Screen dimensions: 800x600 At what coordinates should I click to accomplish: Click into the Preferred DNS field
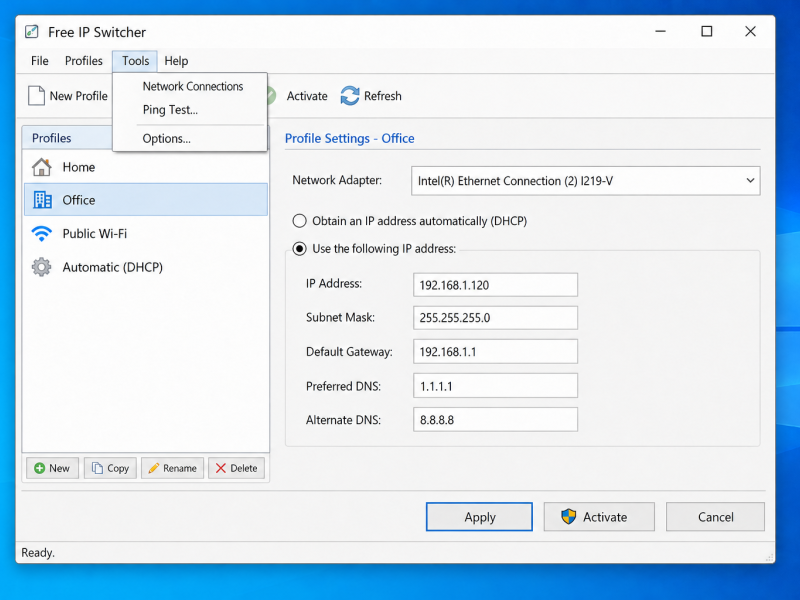[x=495, y=386]
